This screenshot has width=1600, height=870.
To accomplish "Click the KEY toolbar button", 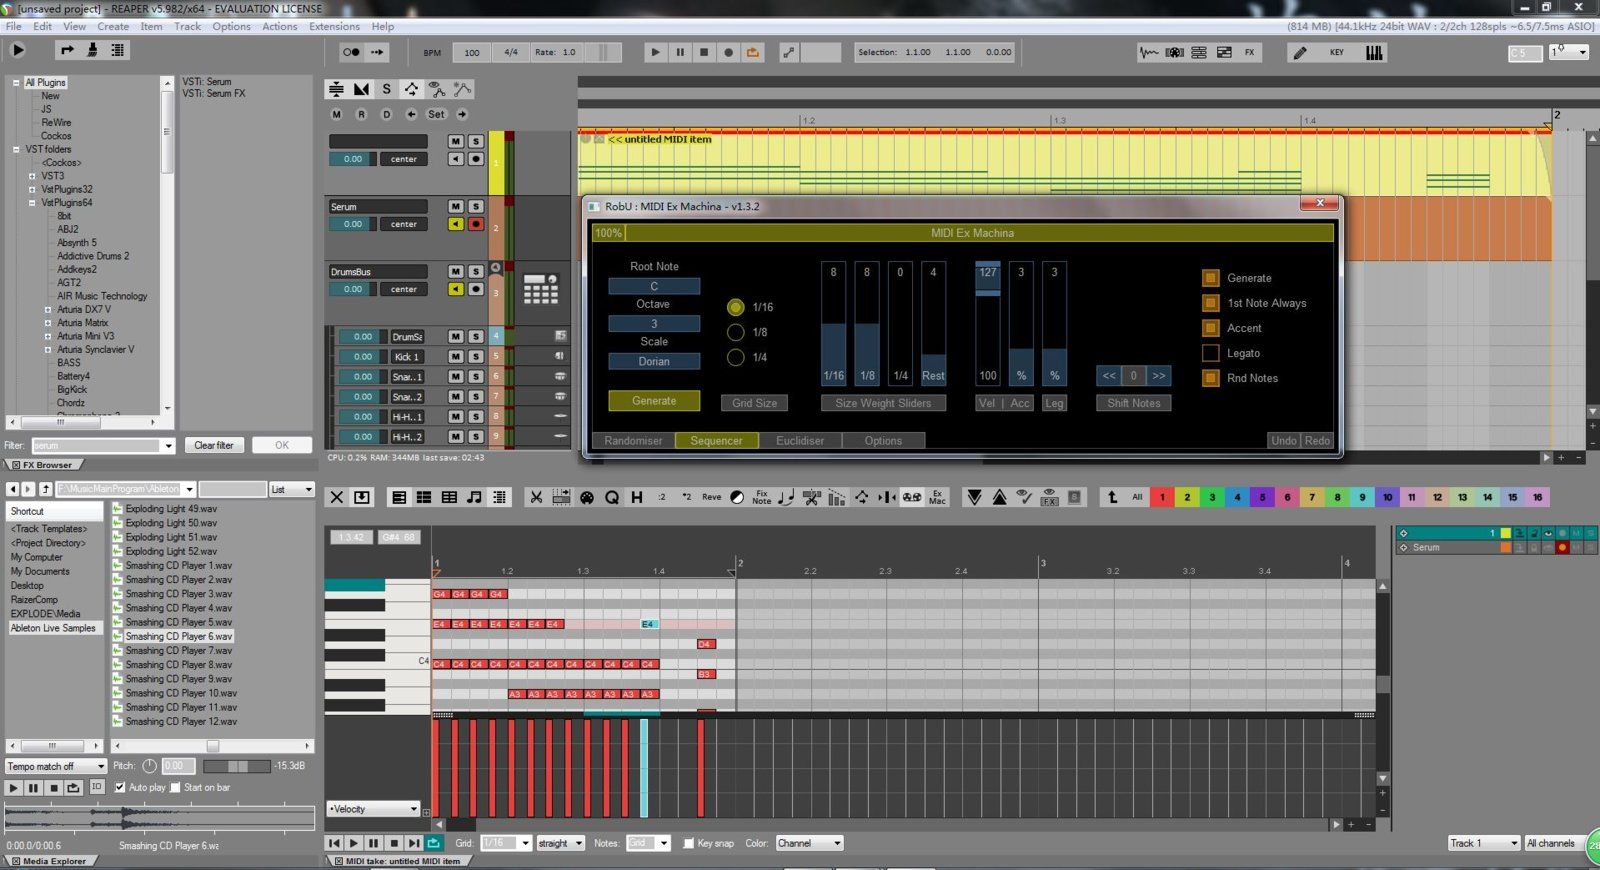I will [x=1337, y=52].
